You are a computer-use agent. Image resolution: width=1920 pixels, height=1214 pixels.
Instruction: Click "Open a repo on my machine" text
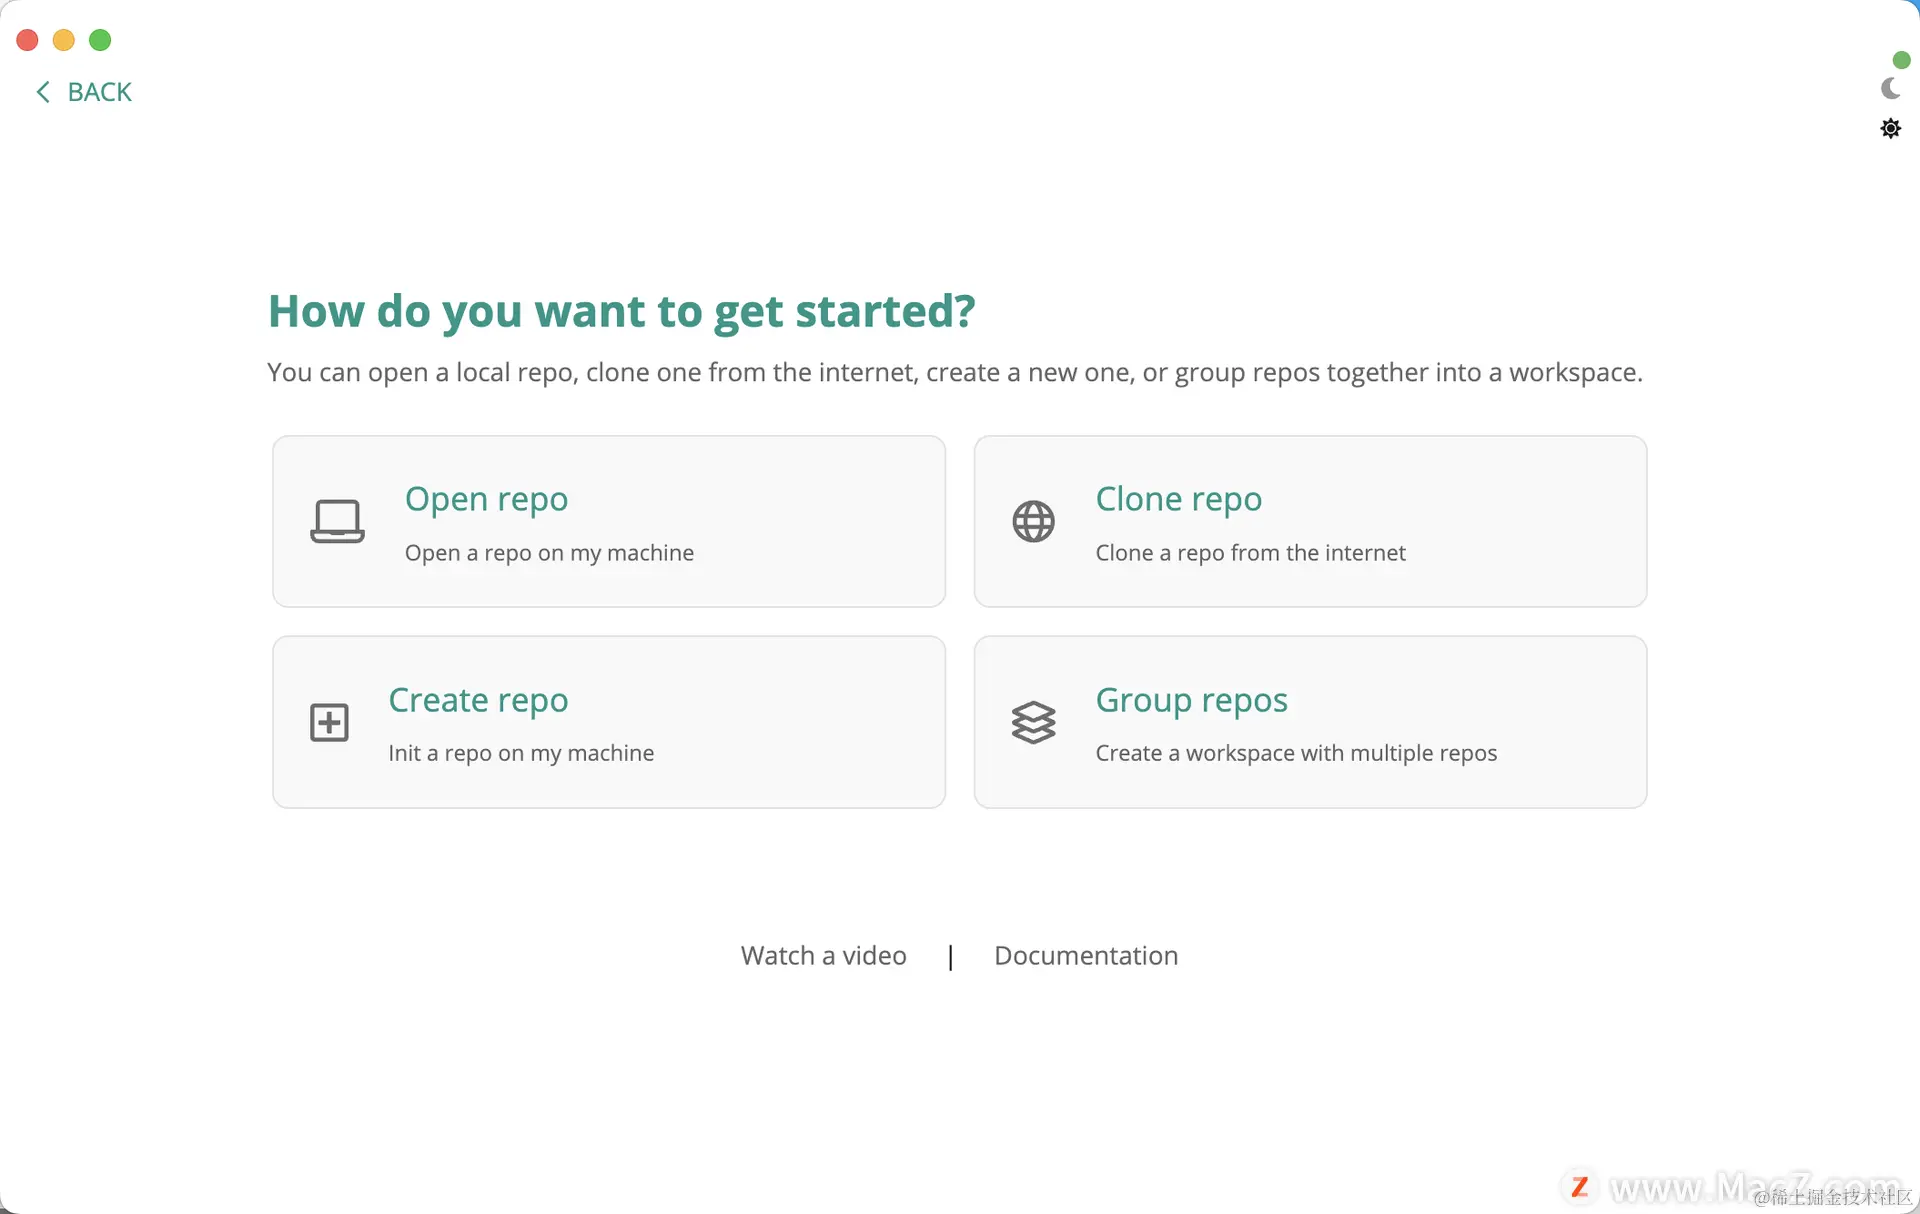click(549, 553)
